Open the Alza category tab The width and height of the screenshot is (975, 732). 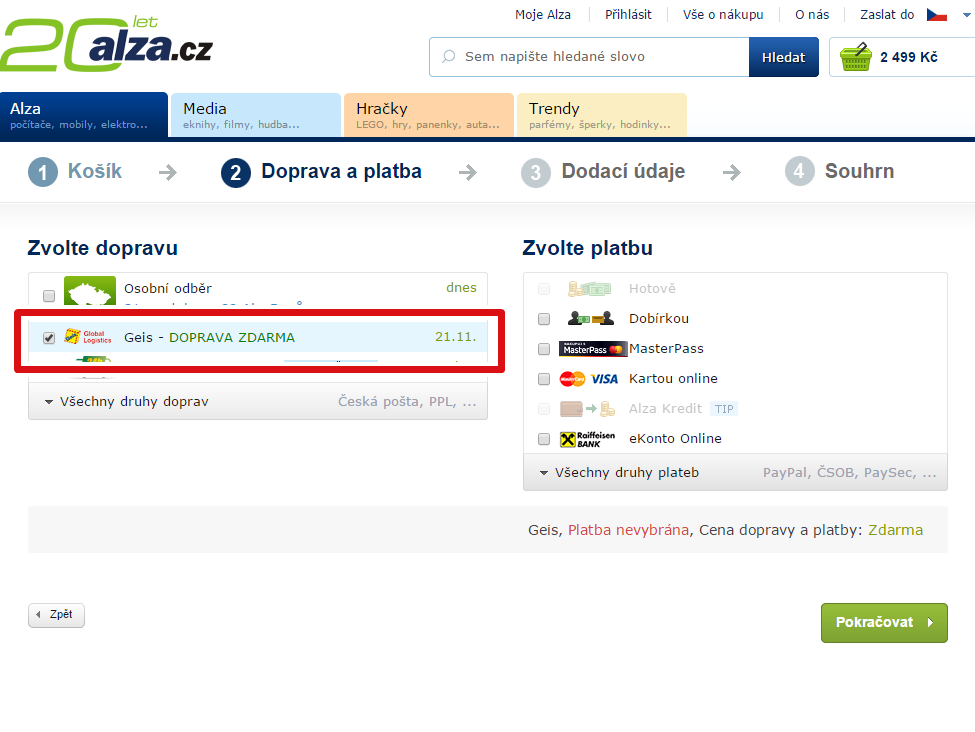(84, 114)
